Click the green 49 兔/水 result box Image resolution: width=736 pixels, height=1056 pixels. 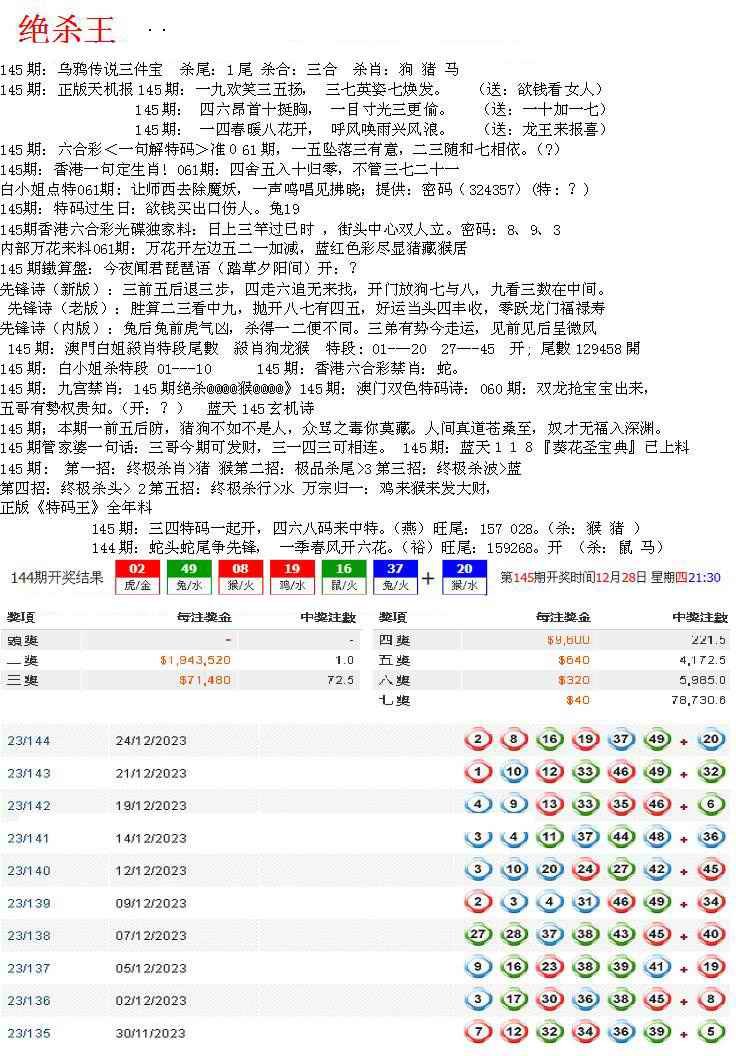tap(184, 577)
